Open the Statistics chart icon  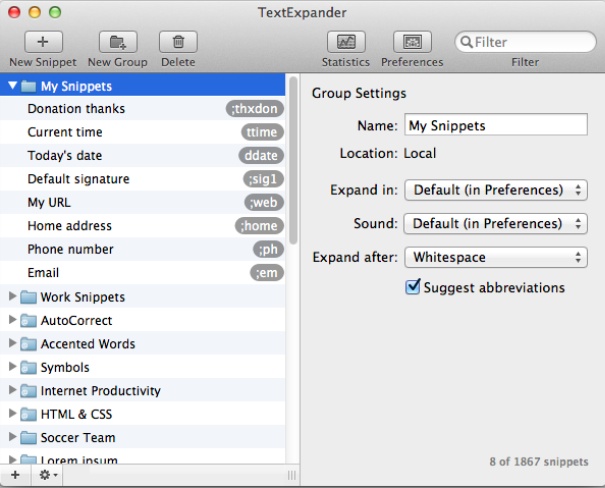[345, 42]
